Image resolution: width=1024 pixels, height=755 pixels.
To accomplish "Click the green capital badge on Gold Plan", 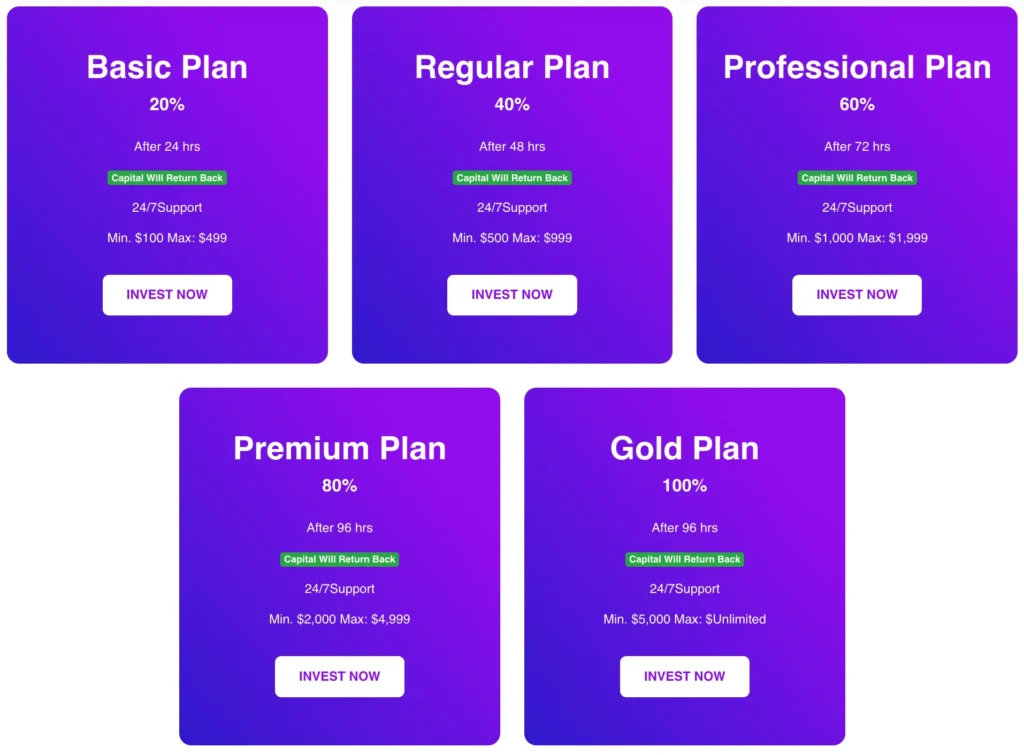I will pyautogui.click(x=684, y=559).
